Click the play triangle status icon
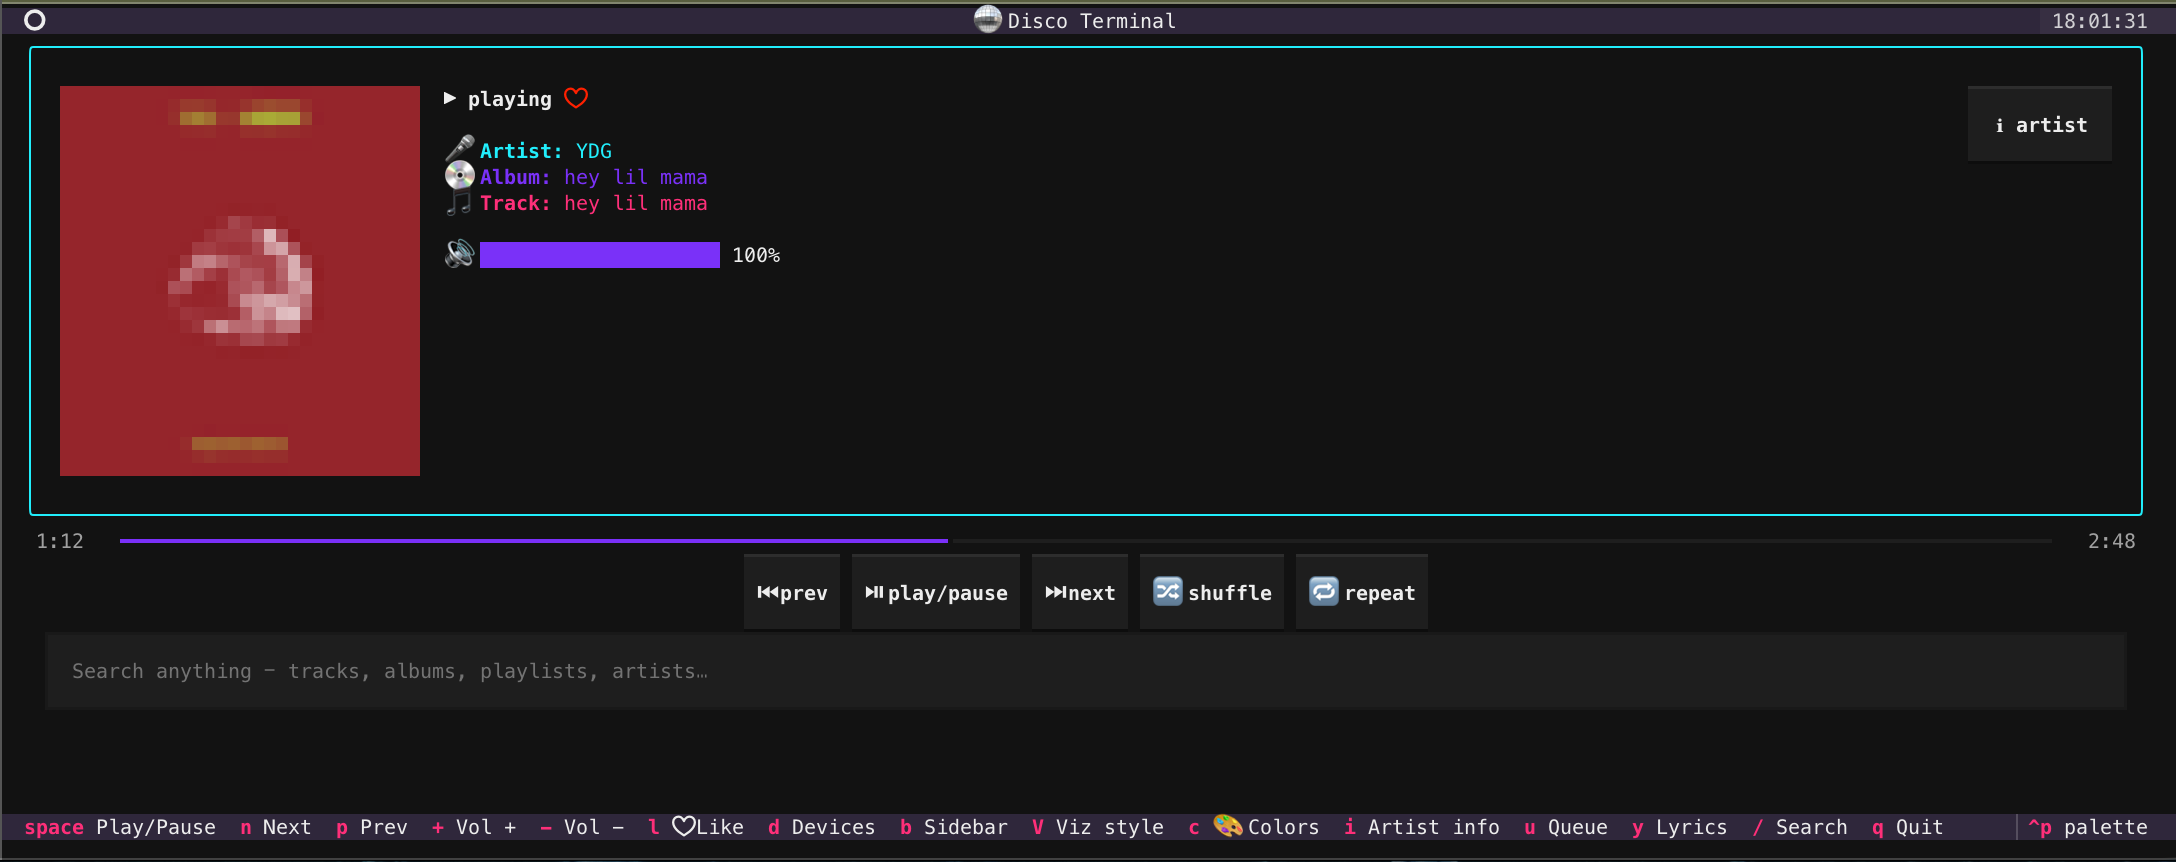The image size is (2176, 862). click(x=450, y=98)
